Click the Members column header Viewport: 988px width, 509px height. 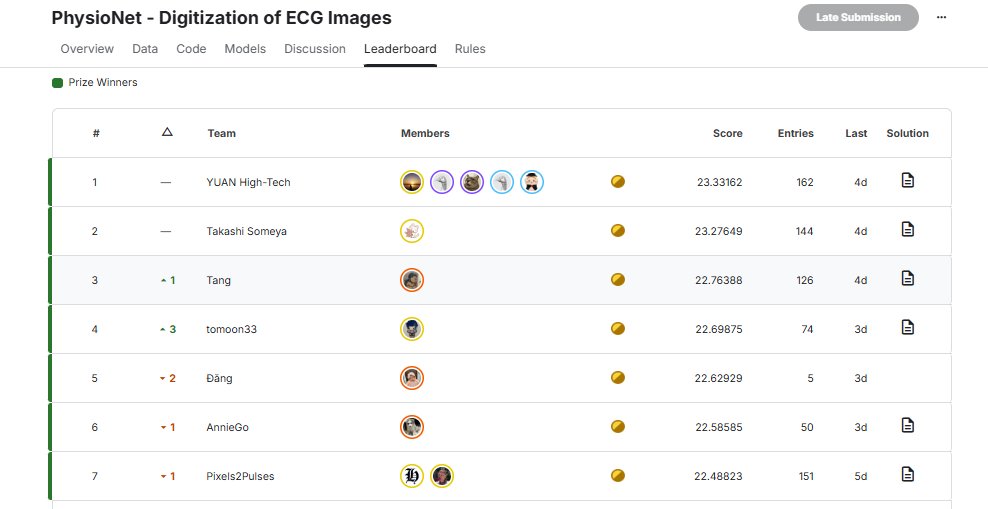click(x=425, y=134)
